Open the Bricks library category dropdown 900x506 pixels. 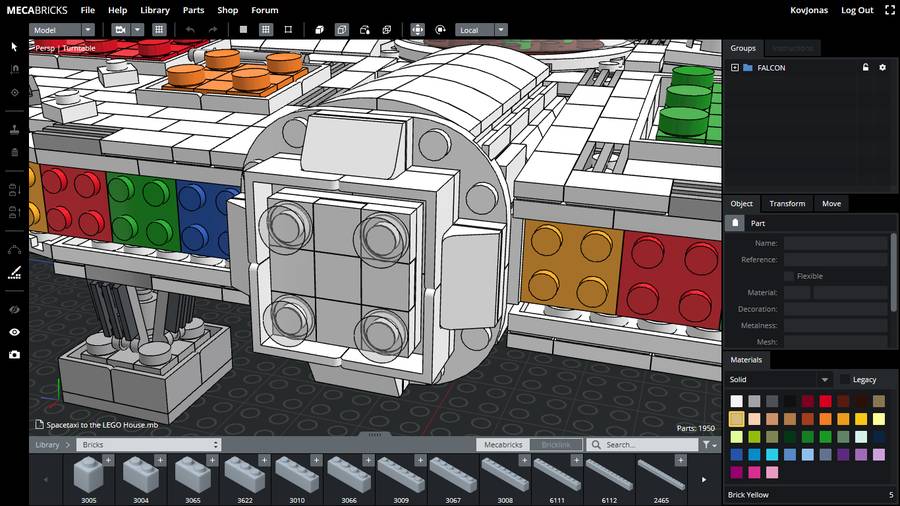(x=149, y=445)
